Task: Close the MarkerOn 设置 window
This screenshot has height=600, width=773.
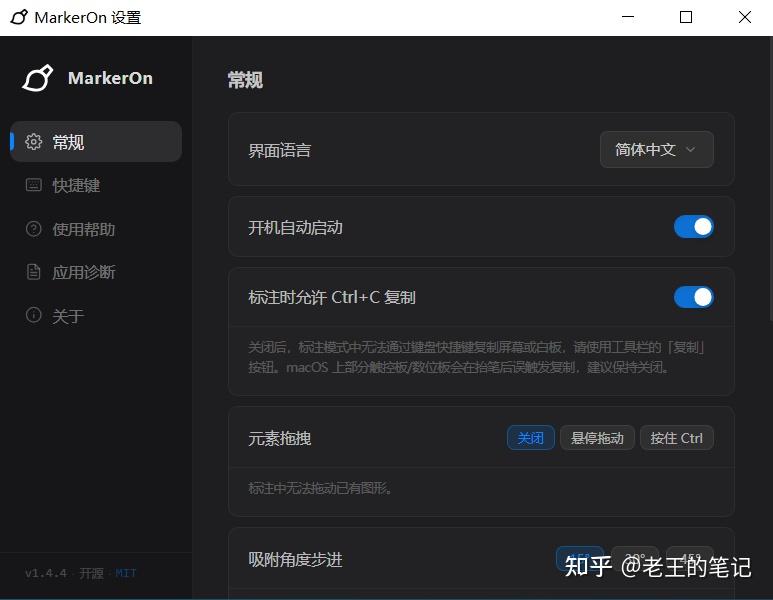Action: click(x=745, y=17)
